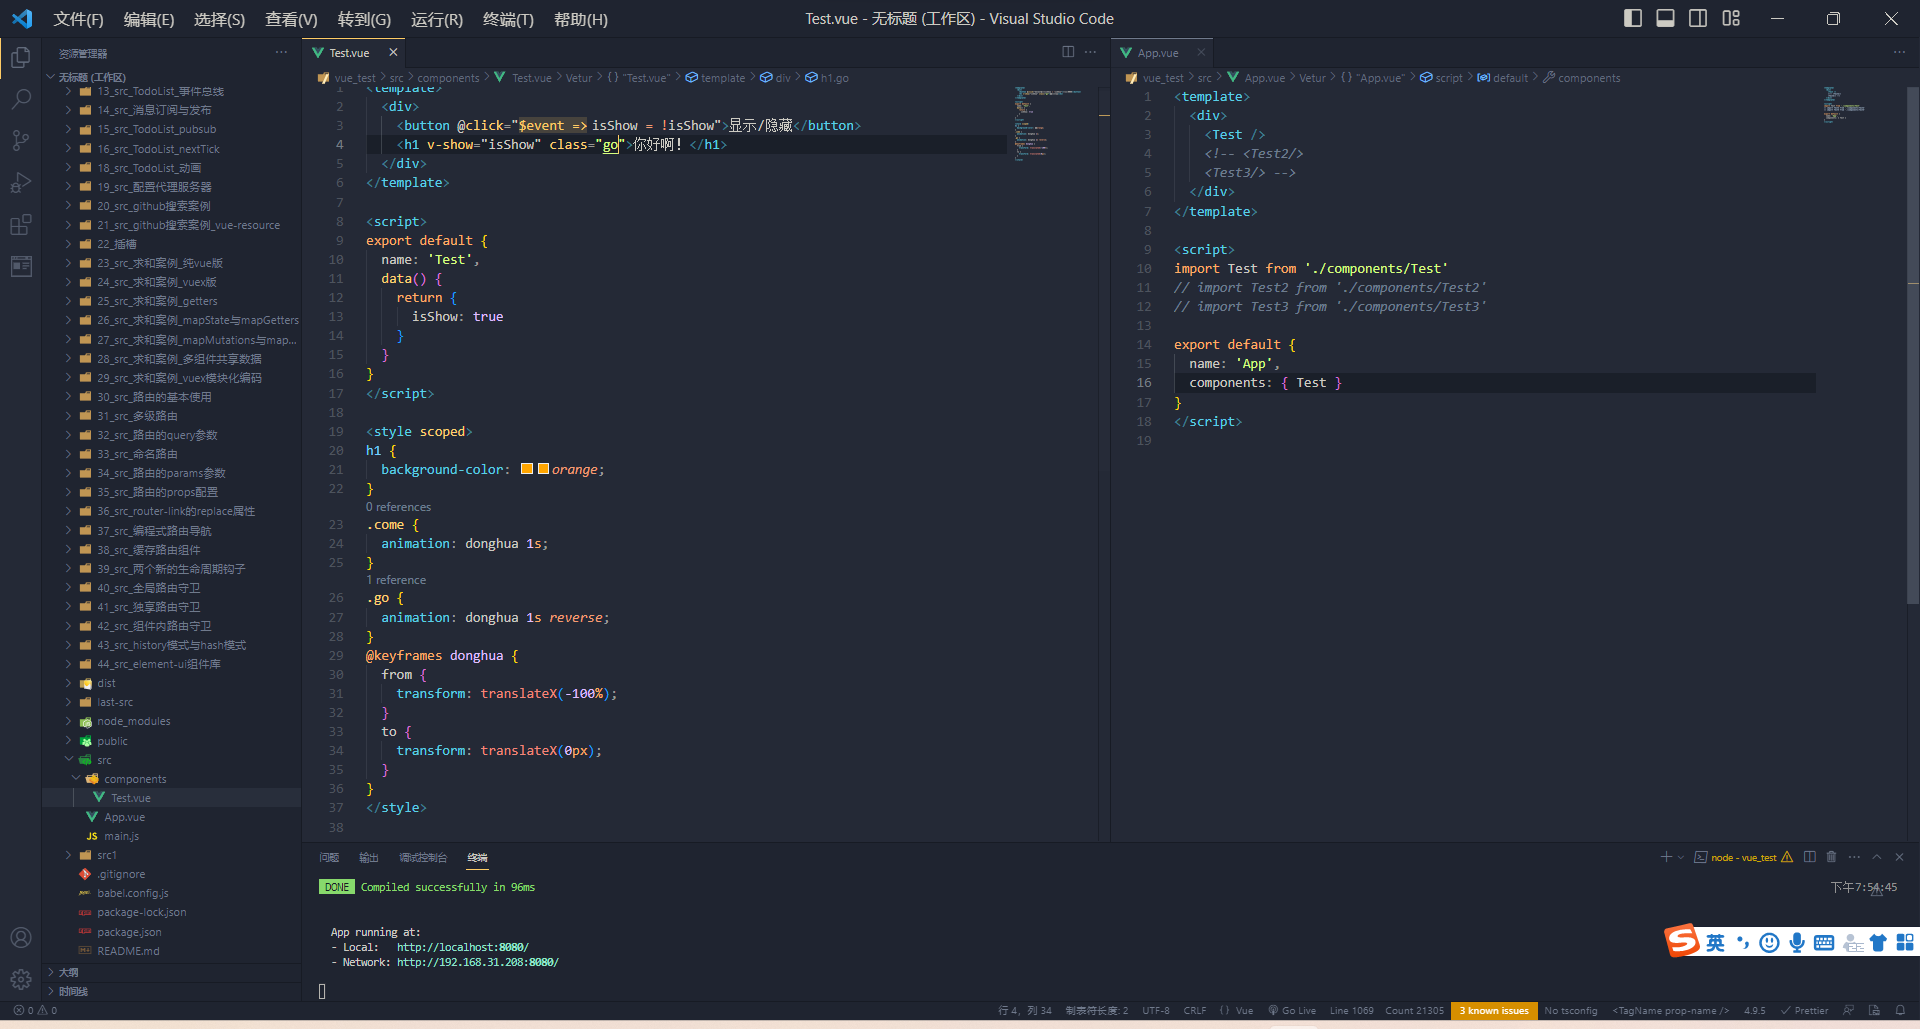Open the 编辑(E) menu
The width and height of the screenshot is (1920, 1029).
click(x=148, y=19)
